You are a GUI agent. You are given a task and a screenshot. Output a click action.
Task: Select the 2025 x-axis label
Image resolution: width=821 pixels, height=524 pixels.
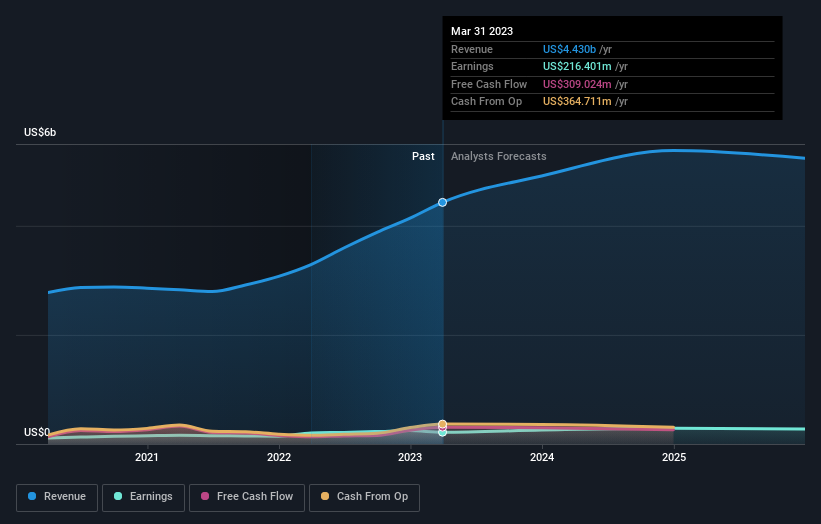click(674, 457)
